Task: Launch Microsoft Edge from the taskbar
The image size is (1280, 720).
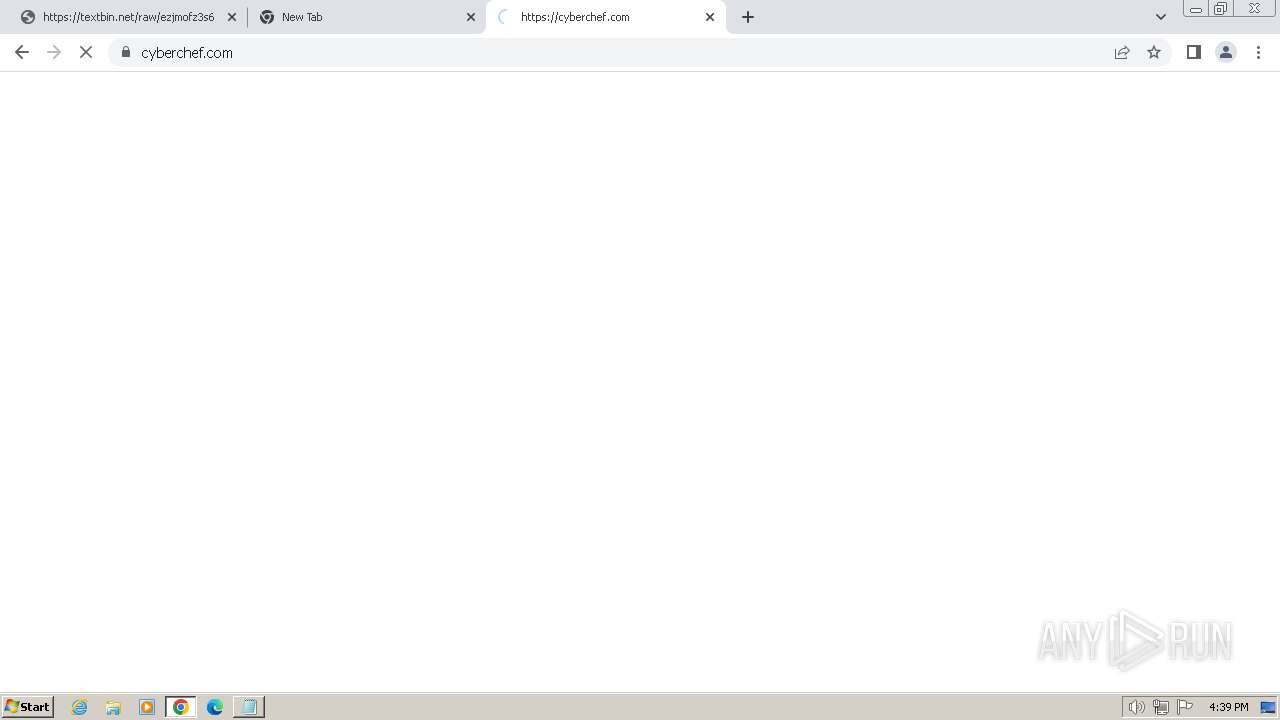Action: [x=215, y=707]
